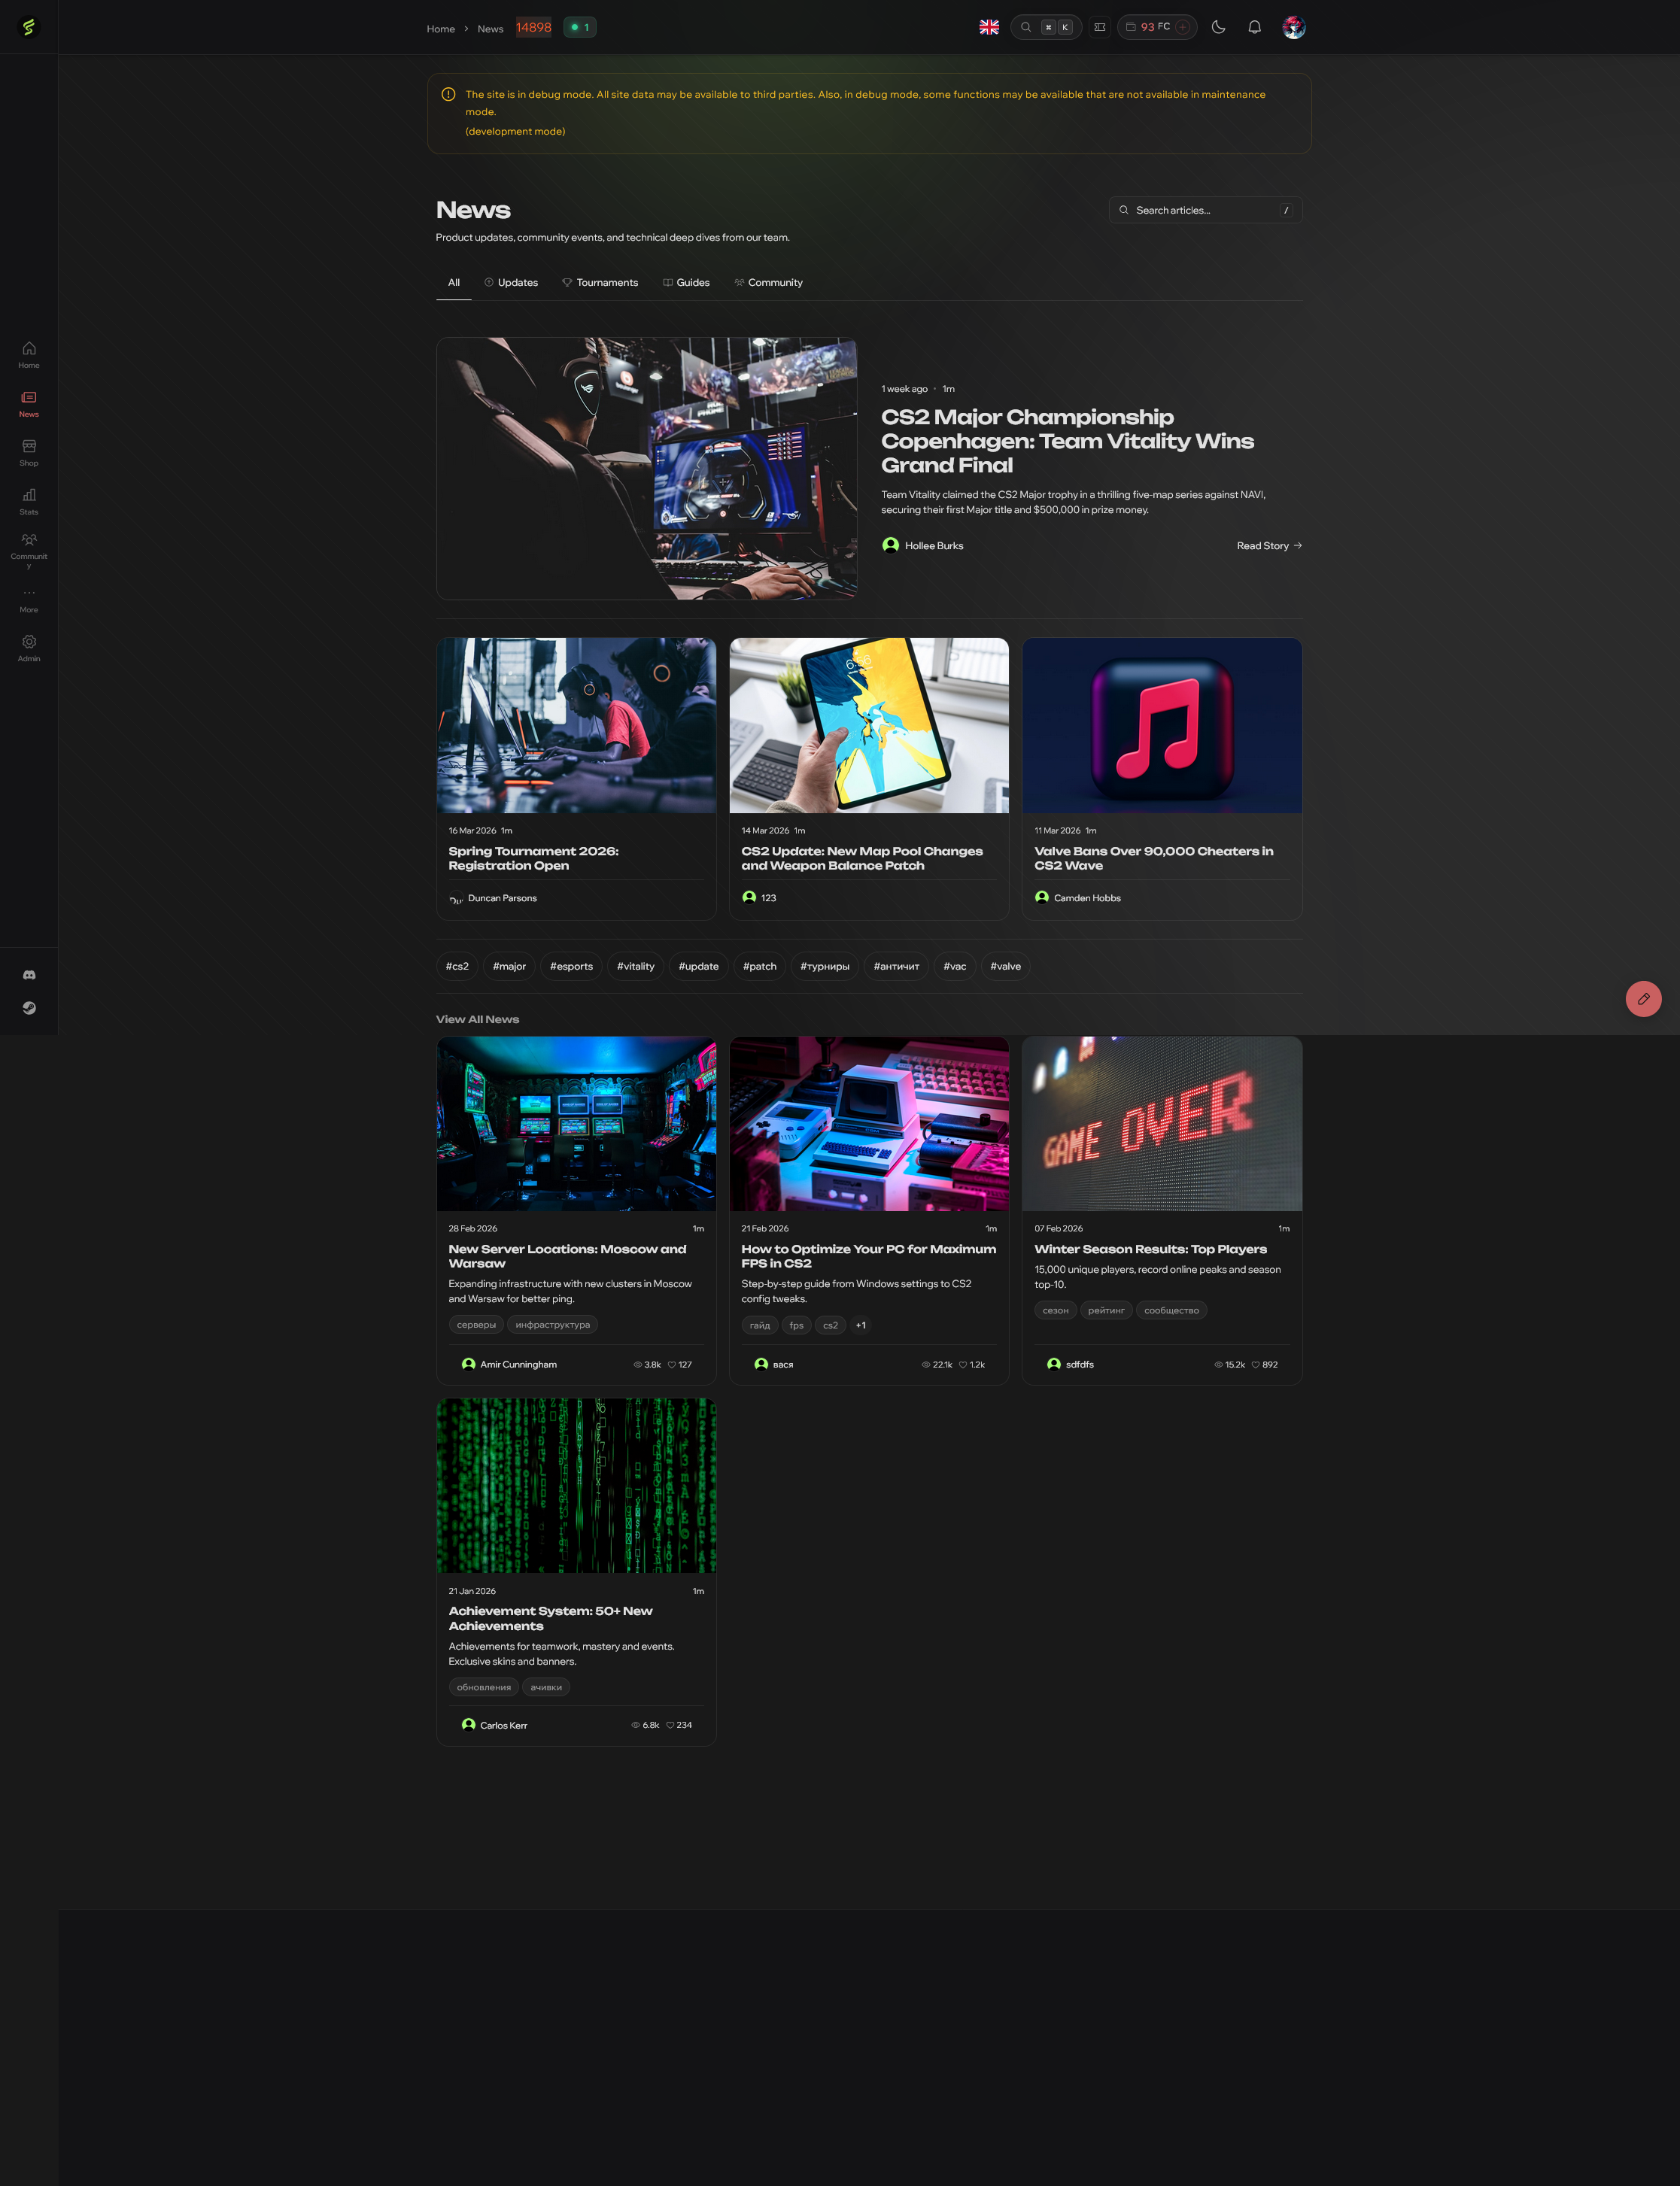The height and width of the screenshot is (2186, 1680).
Task: Open the Game Over article thumbnail
Action: point(1161,1123)
